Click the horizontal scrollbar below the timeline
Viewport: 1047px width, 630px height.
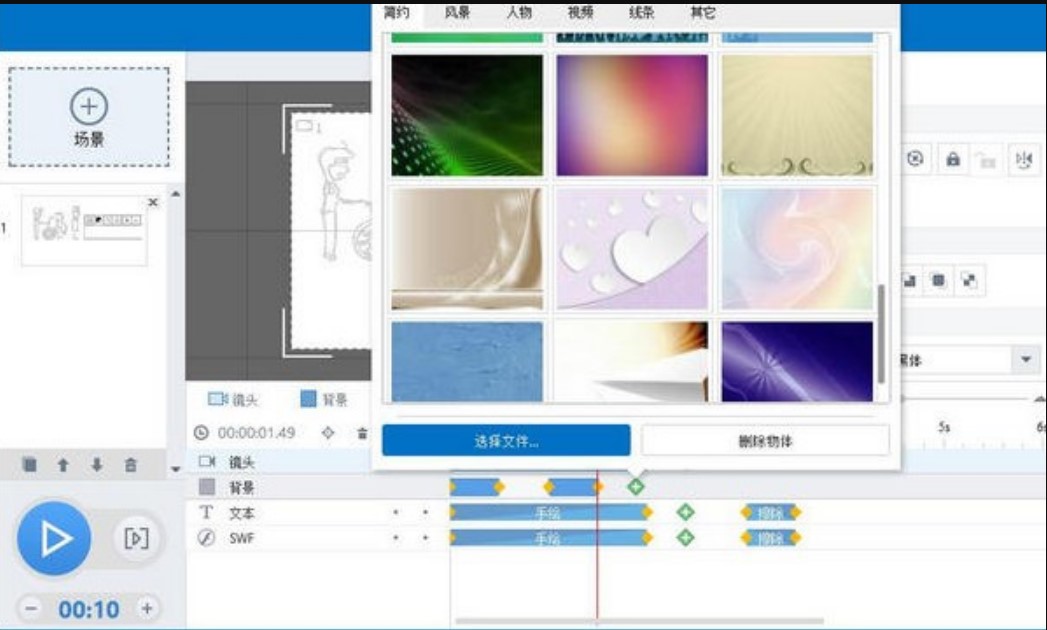639,621
